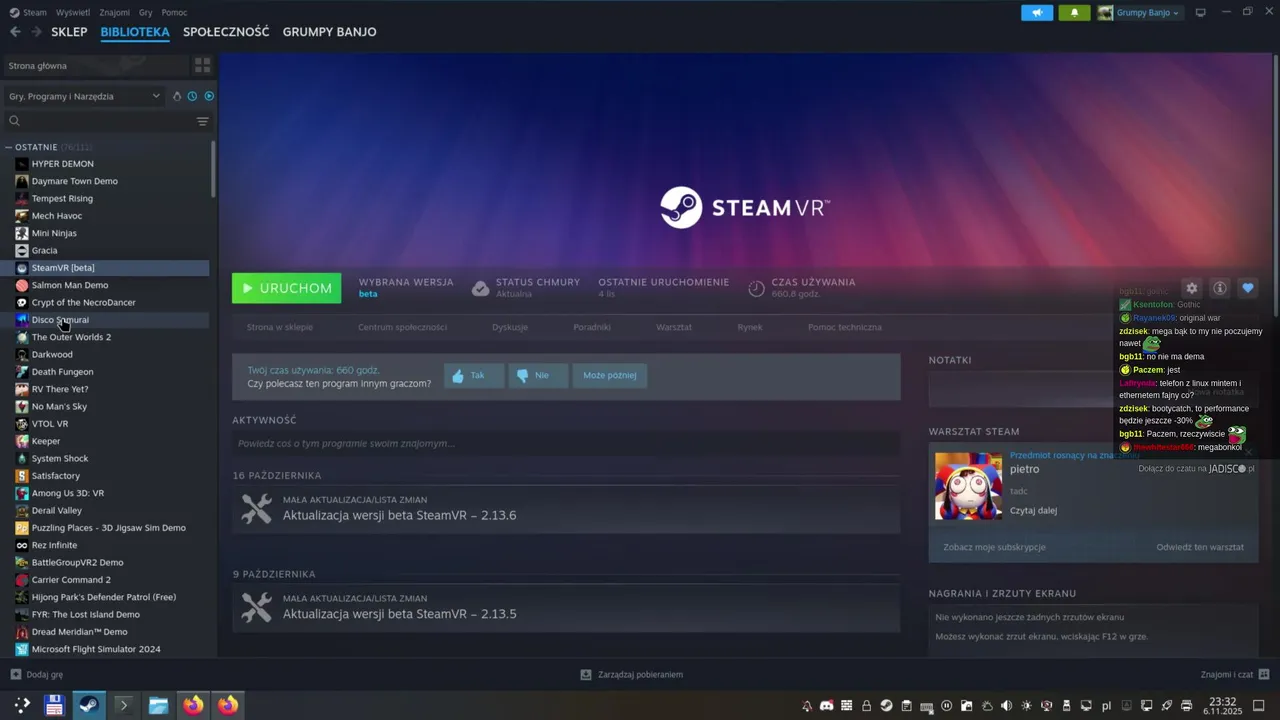Open the SKLEP tab
1280x720 pixels.
(69, 32)
